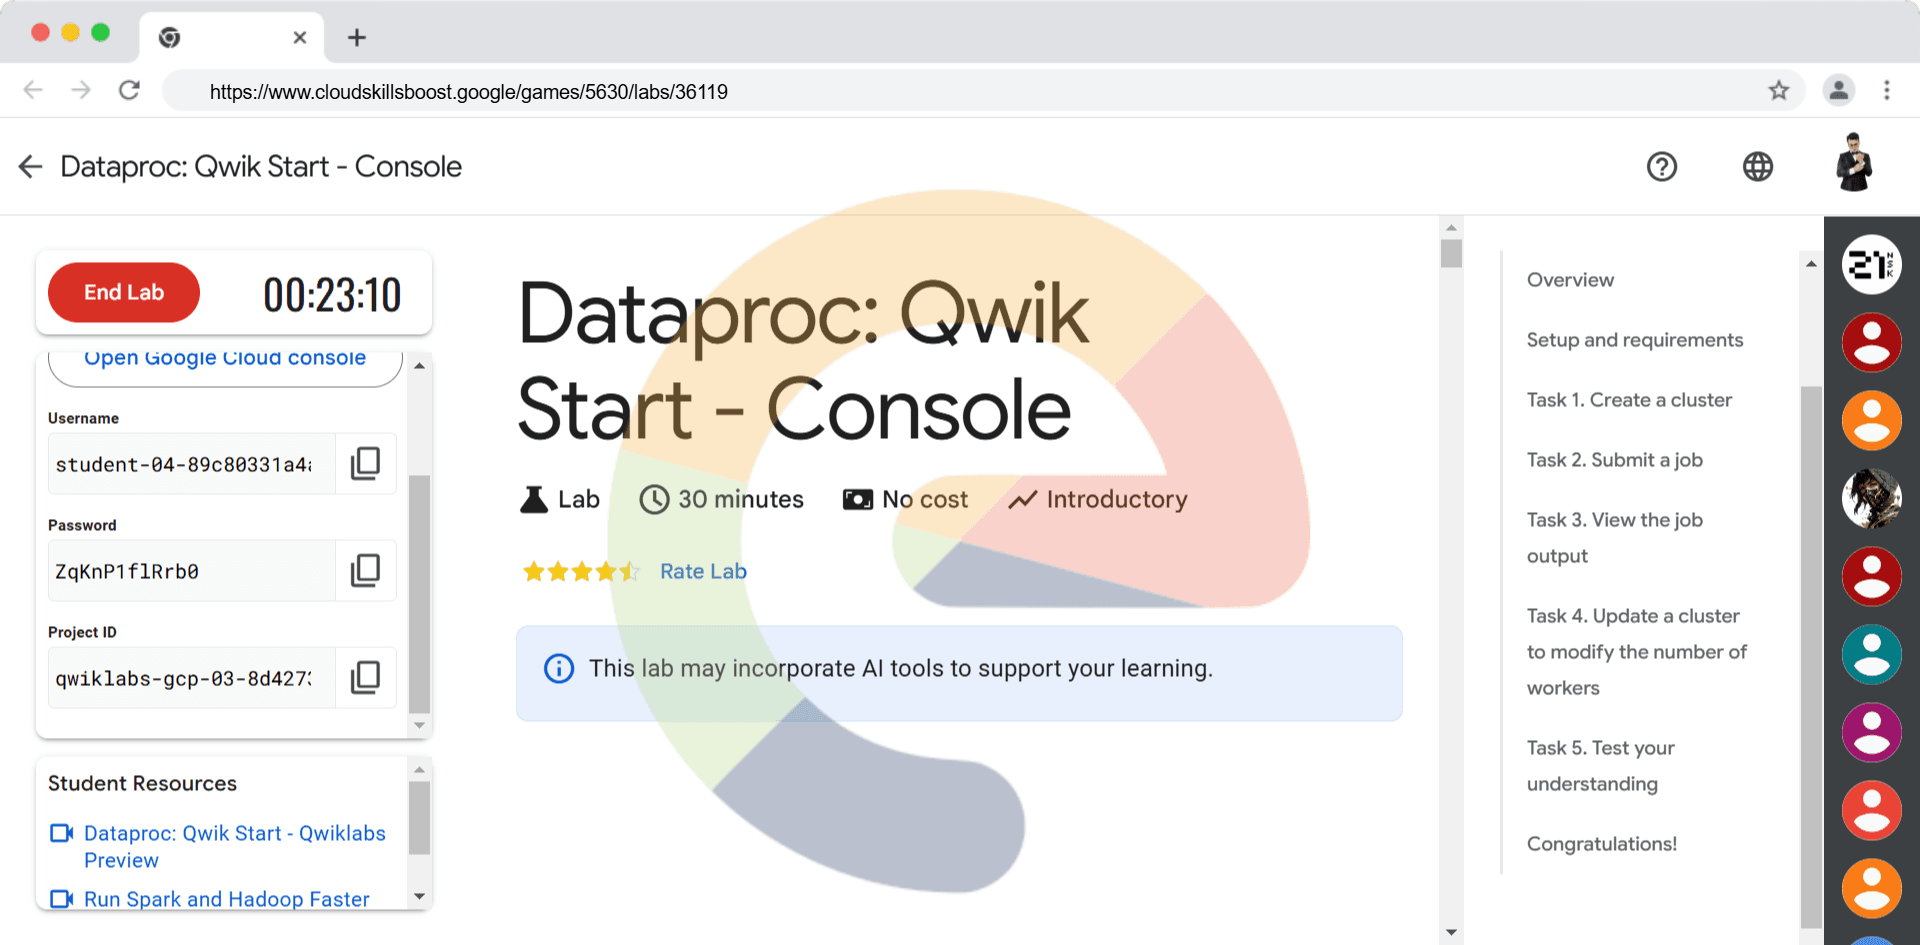Jump to Task 1. Create a cluster

point(1628,400)
